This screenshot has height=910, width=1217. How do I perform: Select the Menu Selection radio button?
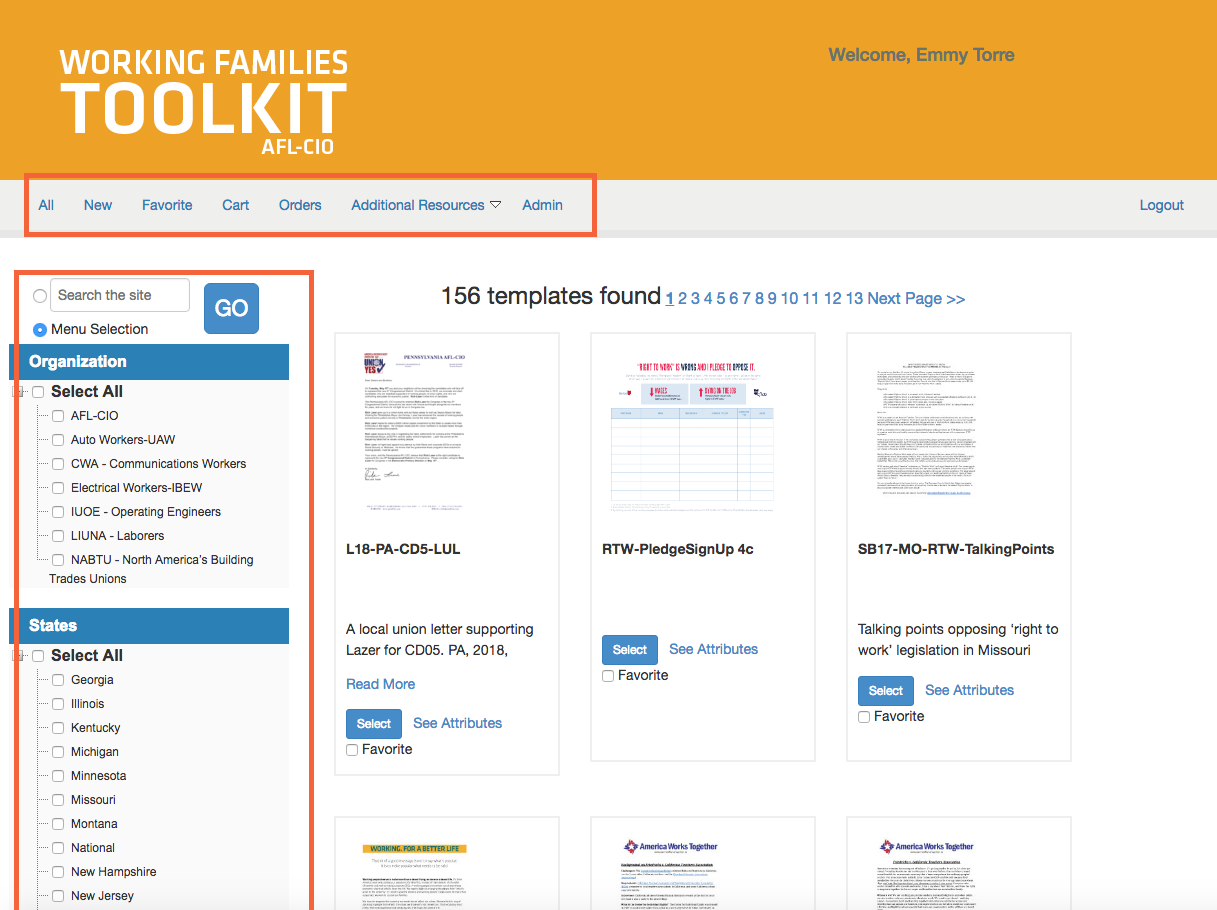click(40, 329)
